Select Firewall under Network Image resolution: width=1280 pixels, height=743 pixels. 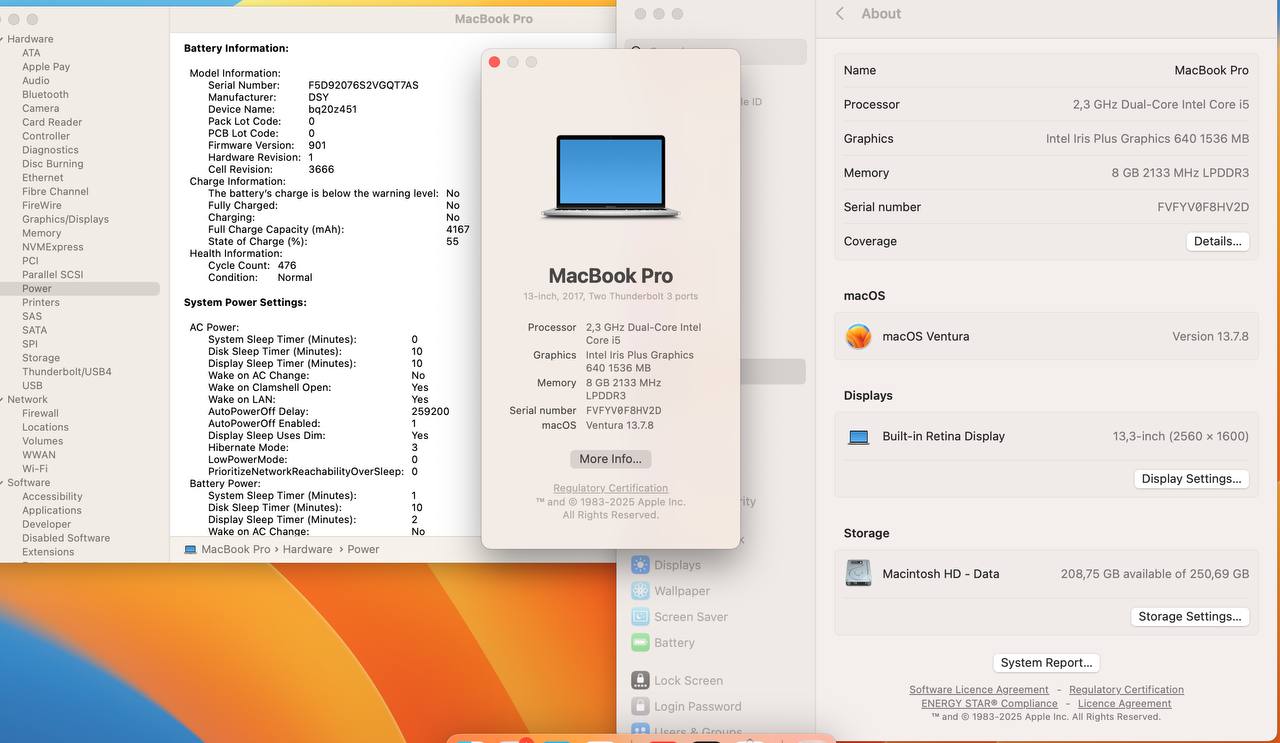point(41,413)
